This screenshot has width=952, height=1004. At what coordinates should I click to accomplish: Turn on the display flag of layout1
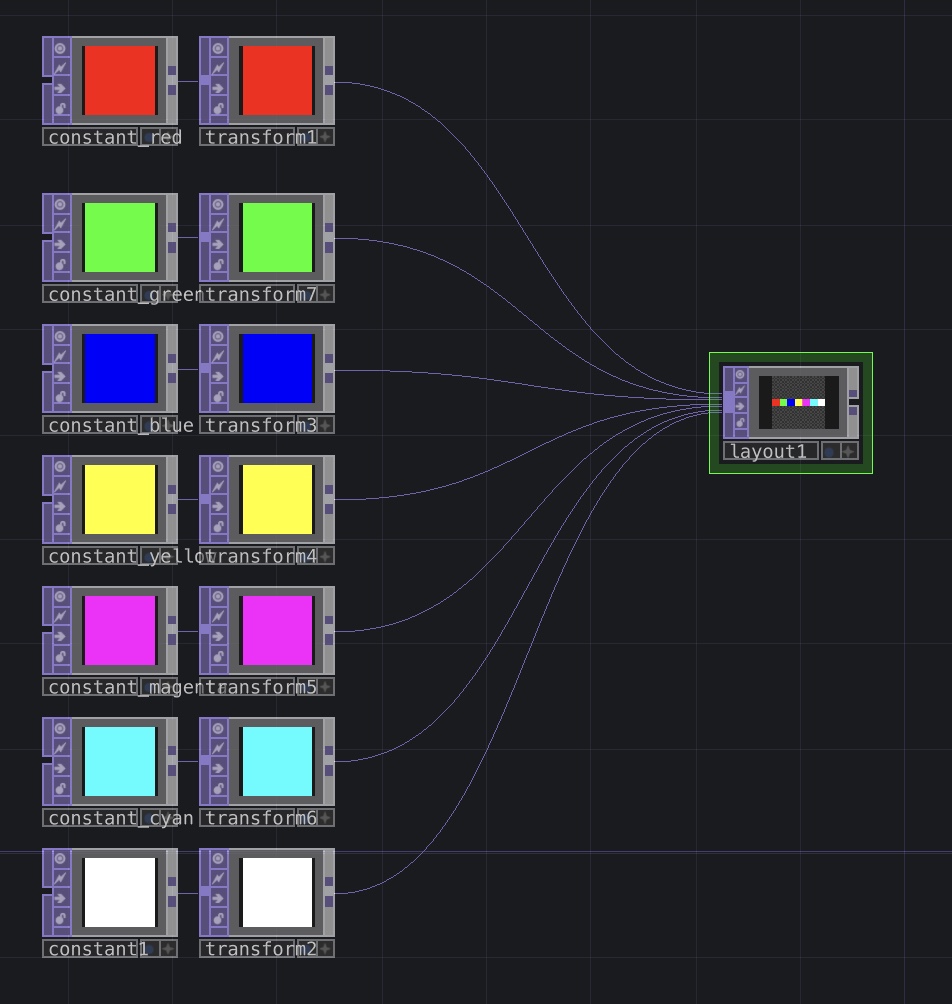coord(830,451)
